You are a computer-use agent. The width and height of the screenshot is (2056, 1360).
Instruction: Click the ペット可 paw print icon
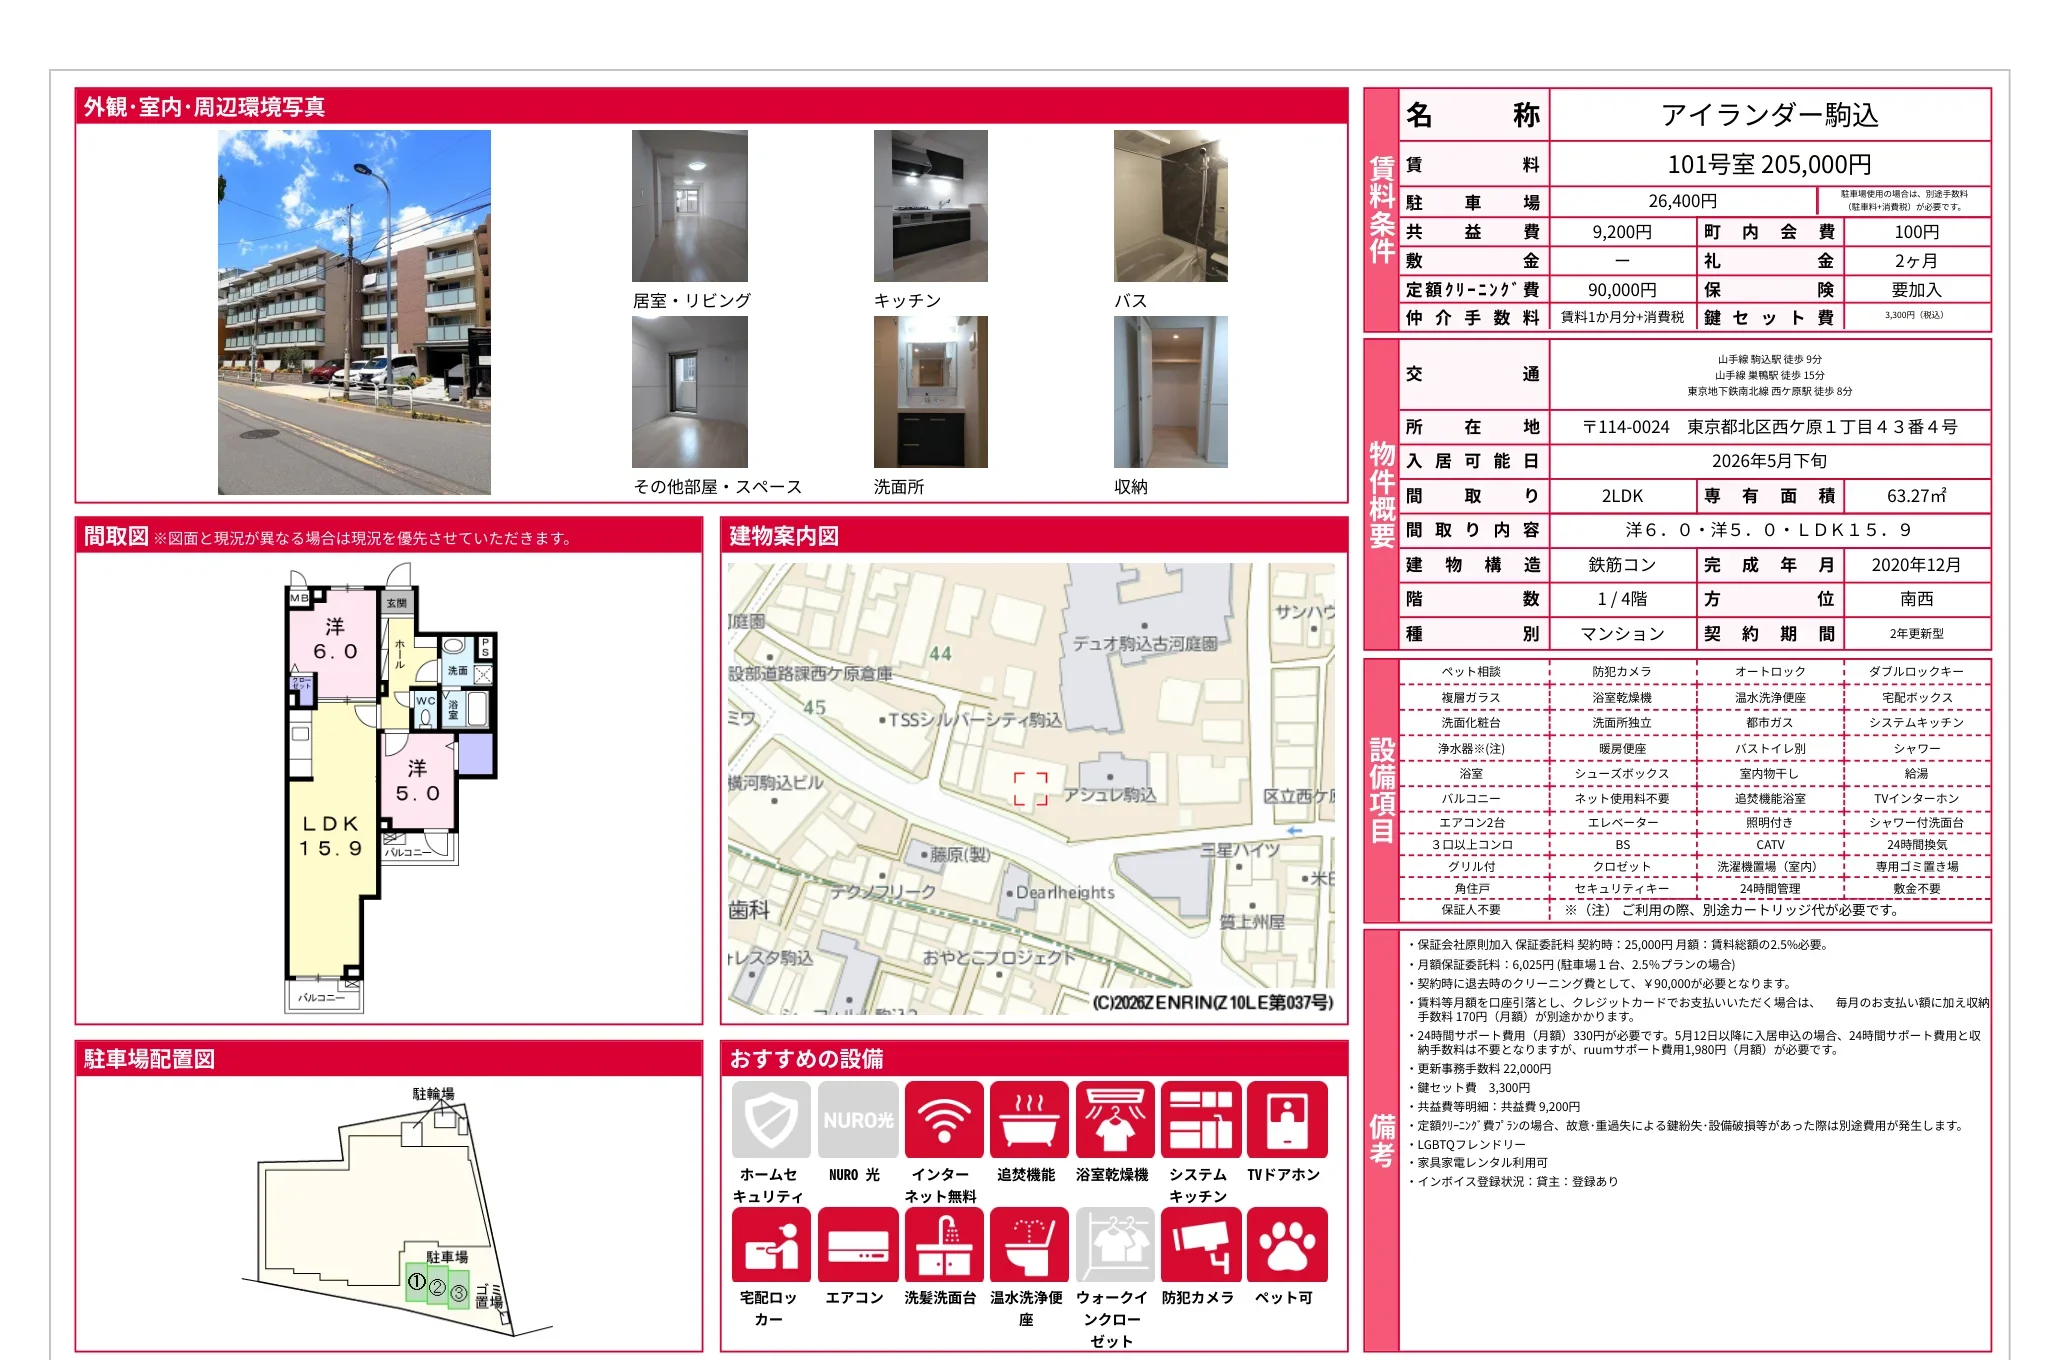1287,1245
